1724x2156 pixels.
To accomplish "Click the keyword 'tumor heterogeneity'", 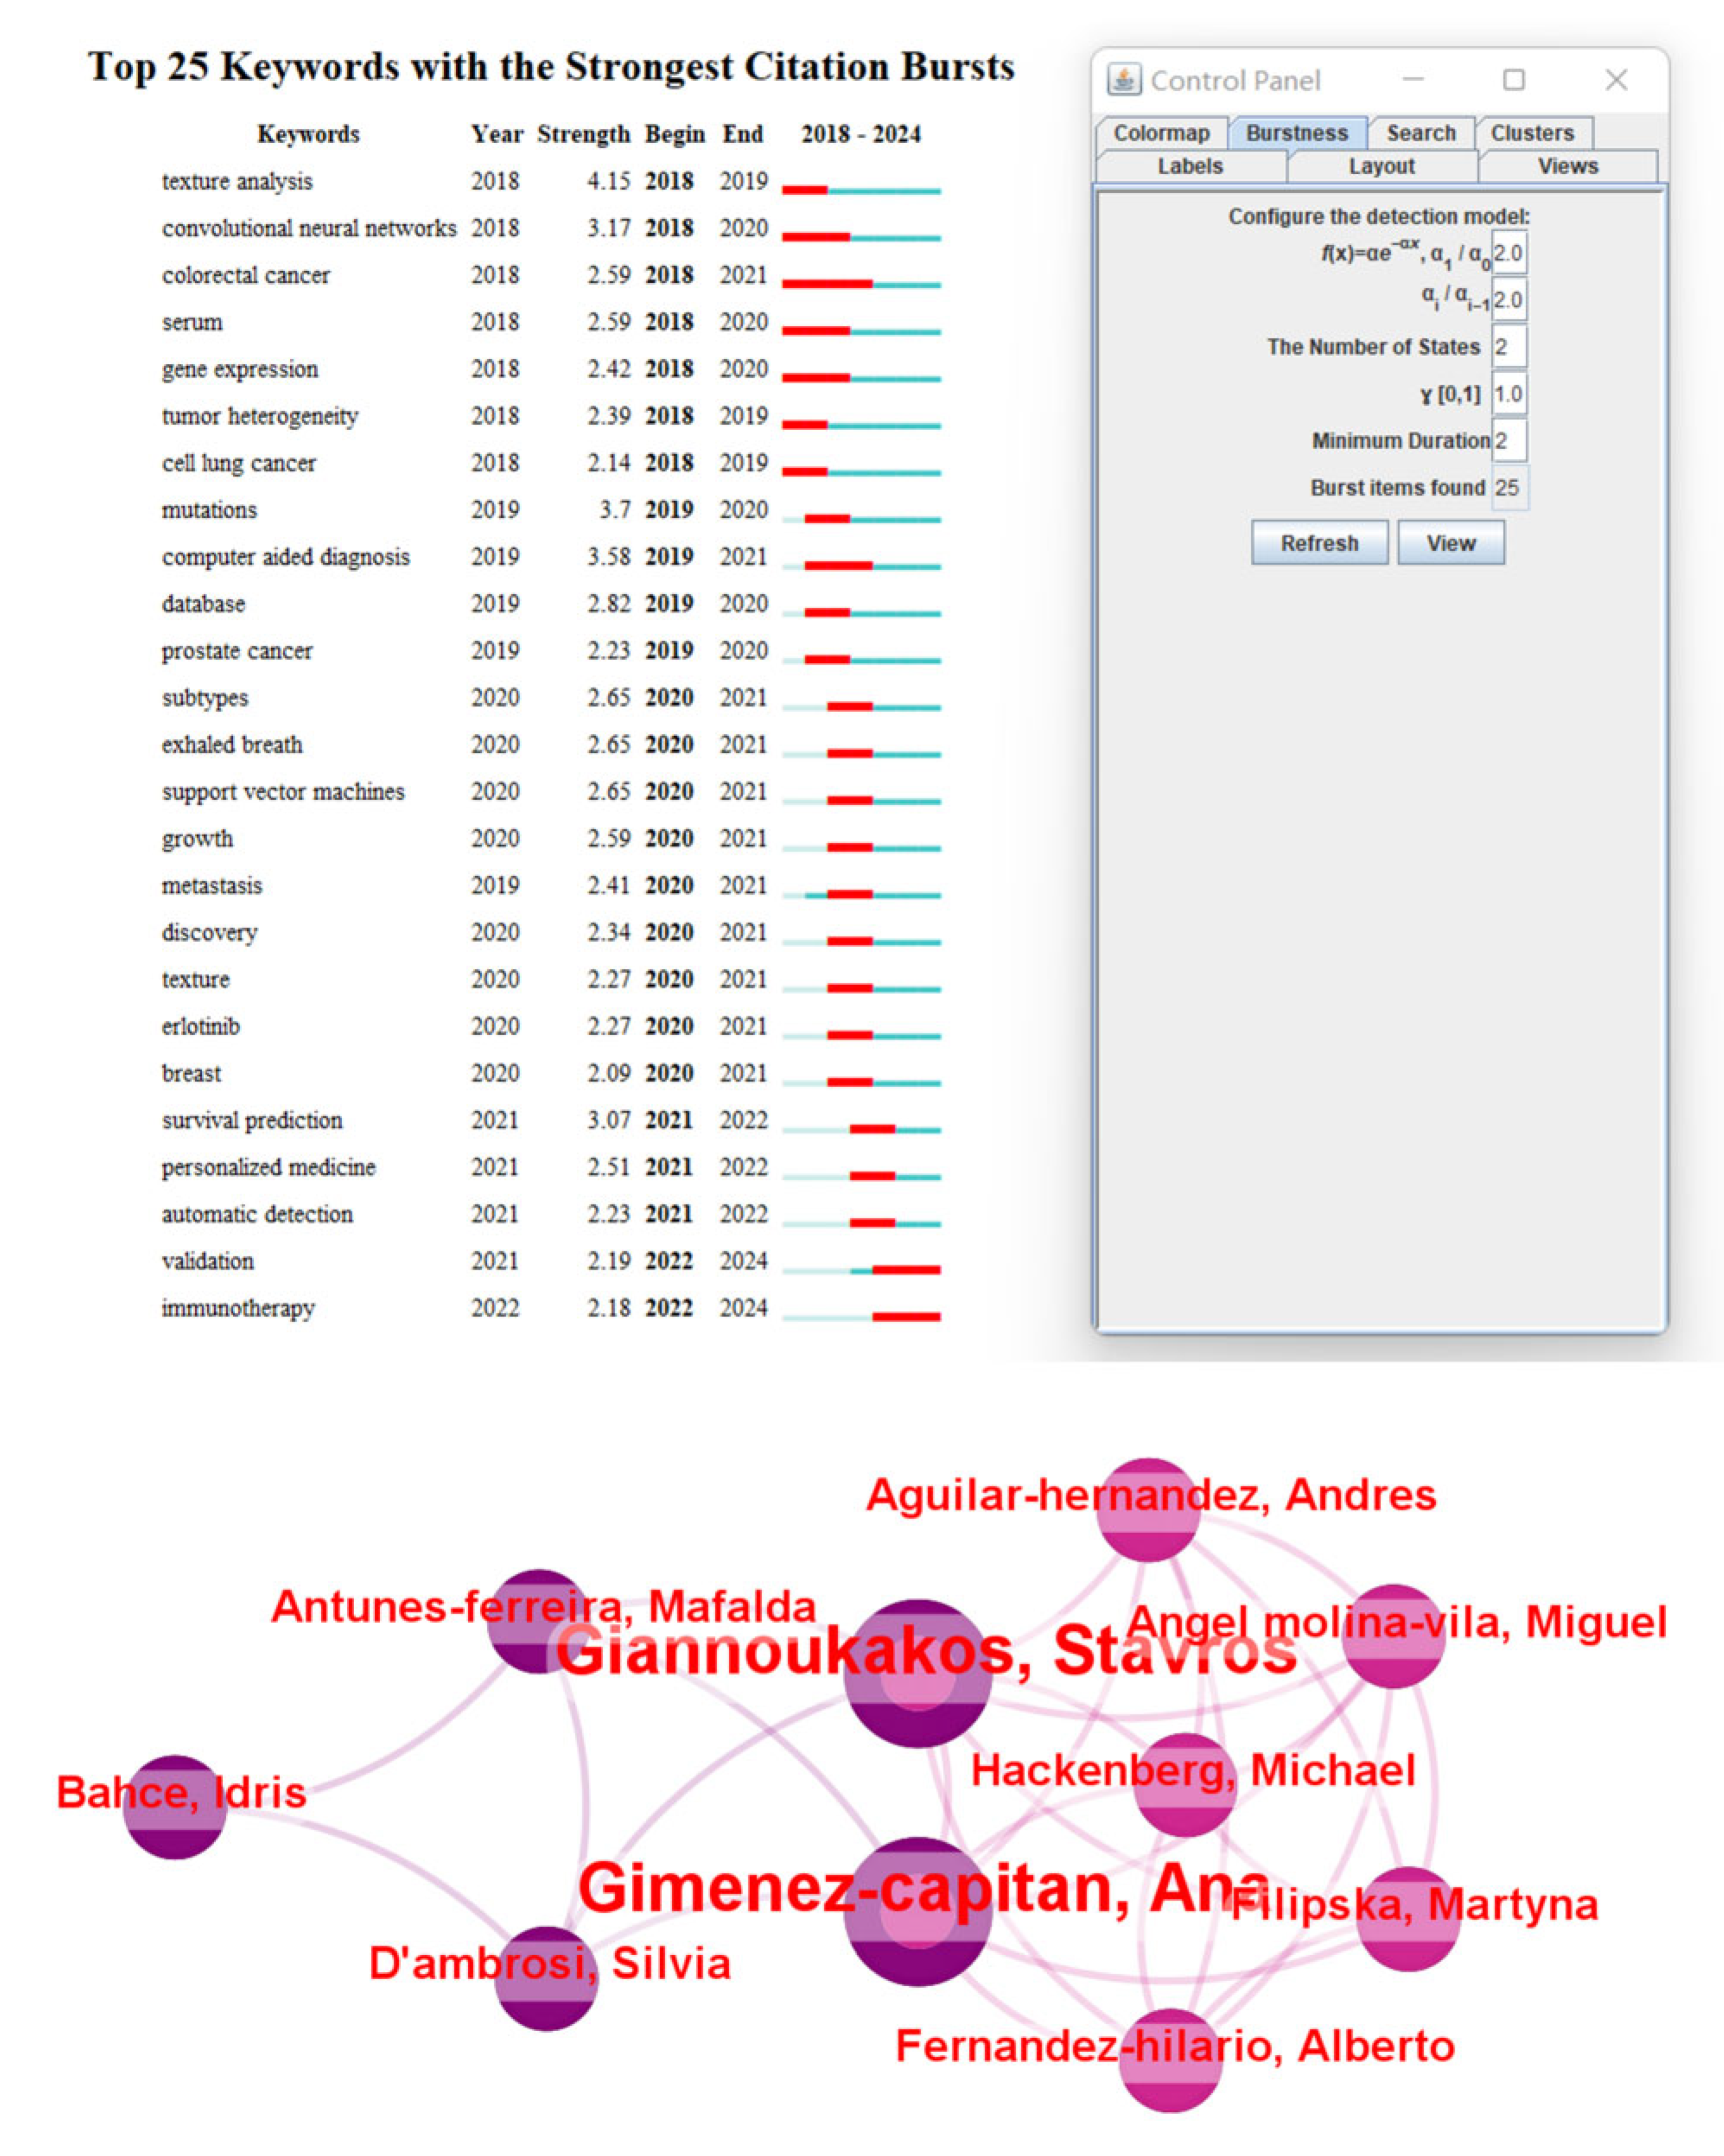I will pos(260,416).
